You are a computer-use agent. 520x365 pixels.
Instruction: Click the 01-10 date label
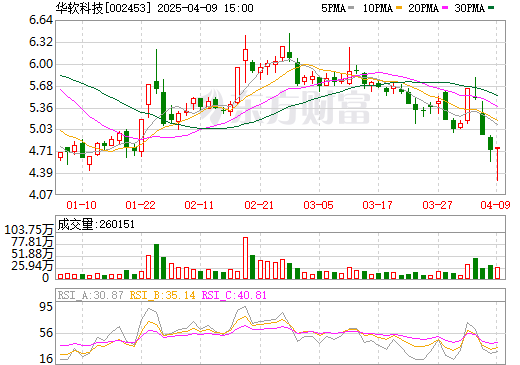pos(81,205)
